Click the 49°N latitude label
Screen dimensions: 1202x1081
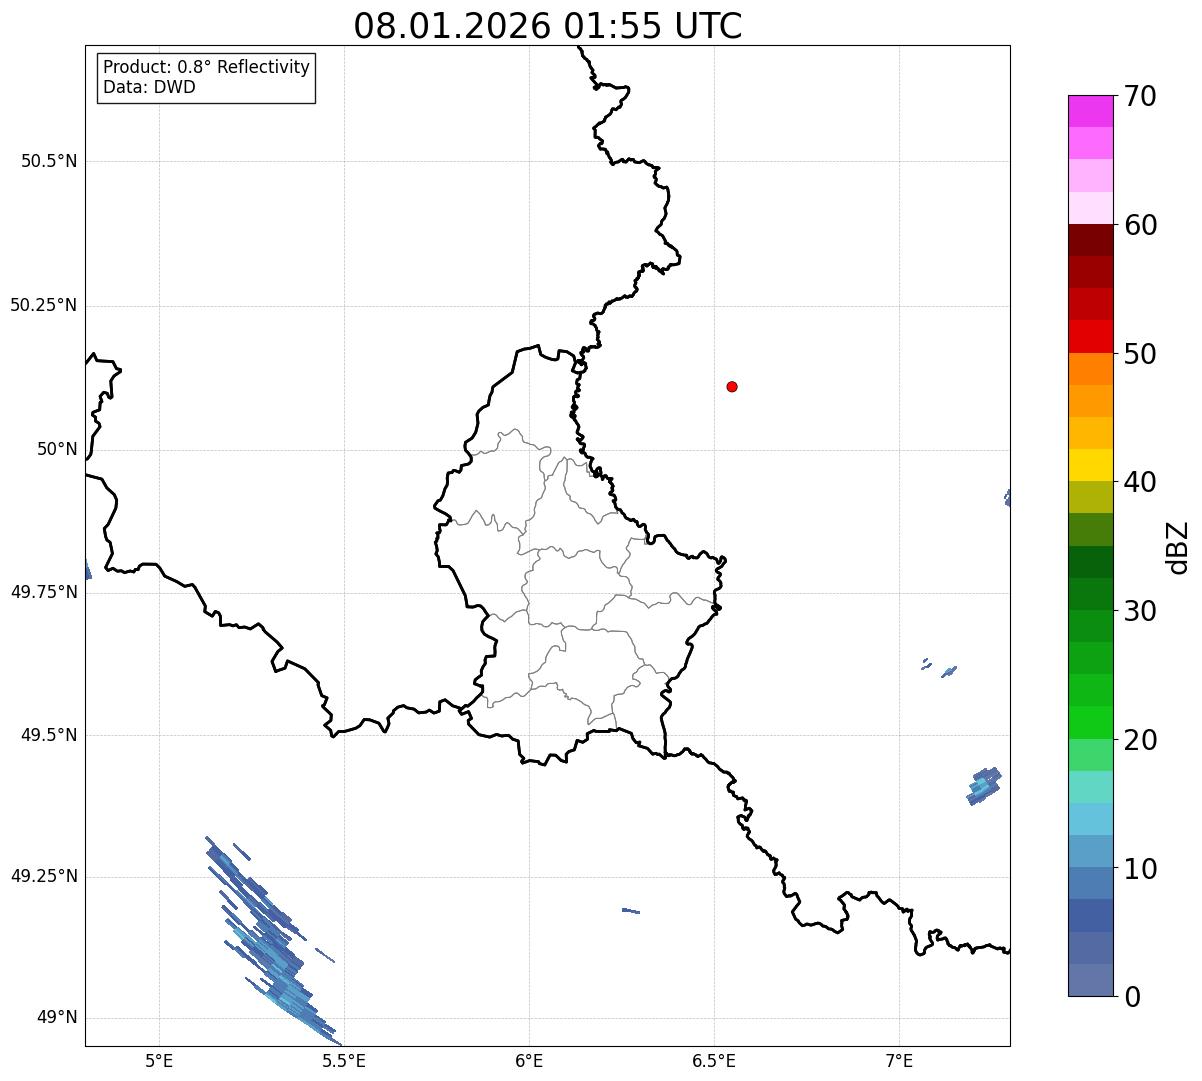[x=57, y=1018]
